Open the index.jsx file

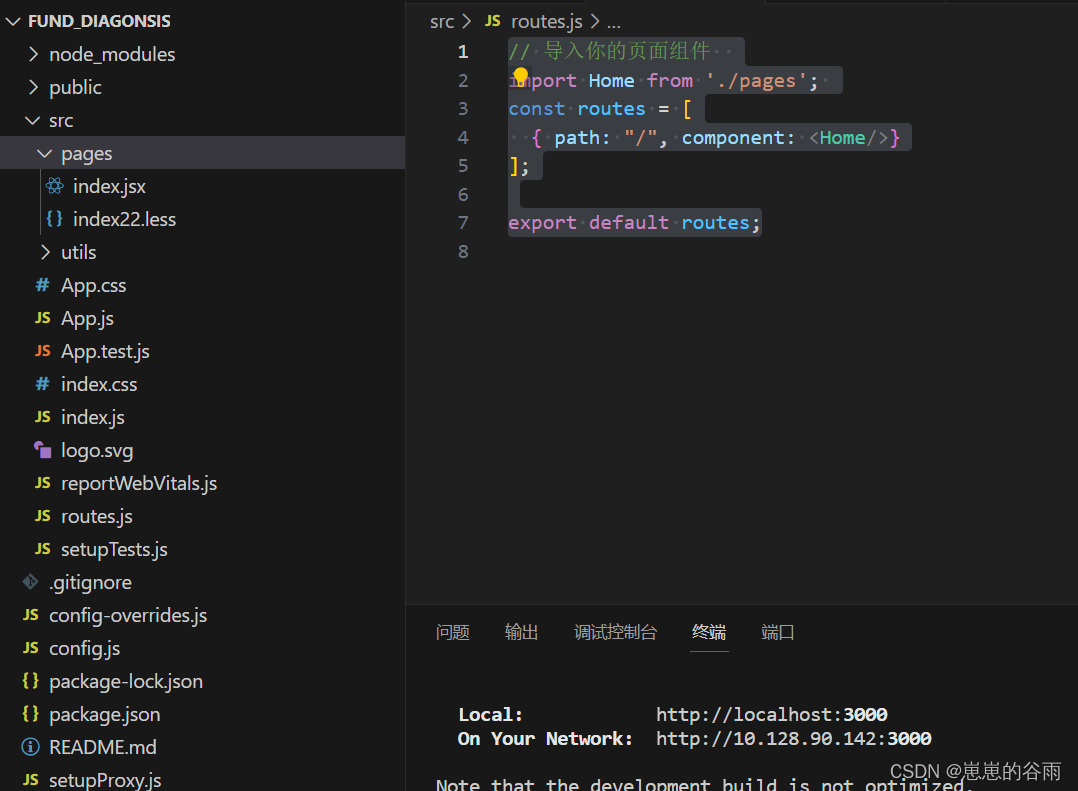(x=109, y=186)
